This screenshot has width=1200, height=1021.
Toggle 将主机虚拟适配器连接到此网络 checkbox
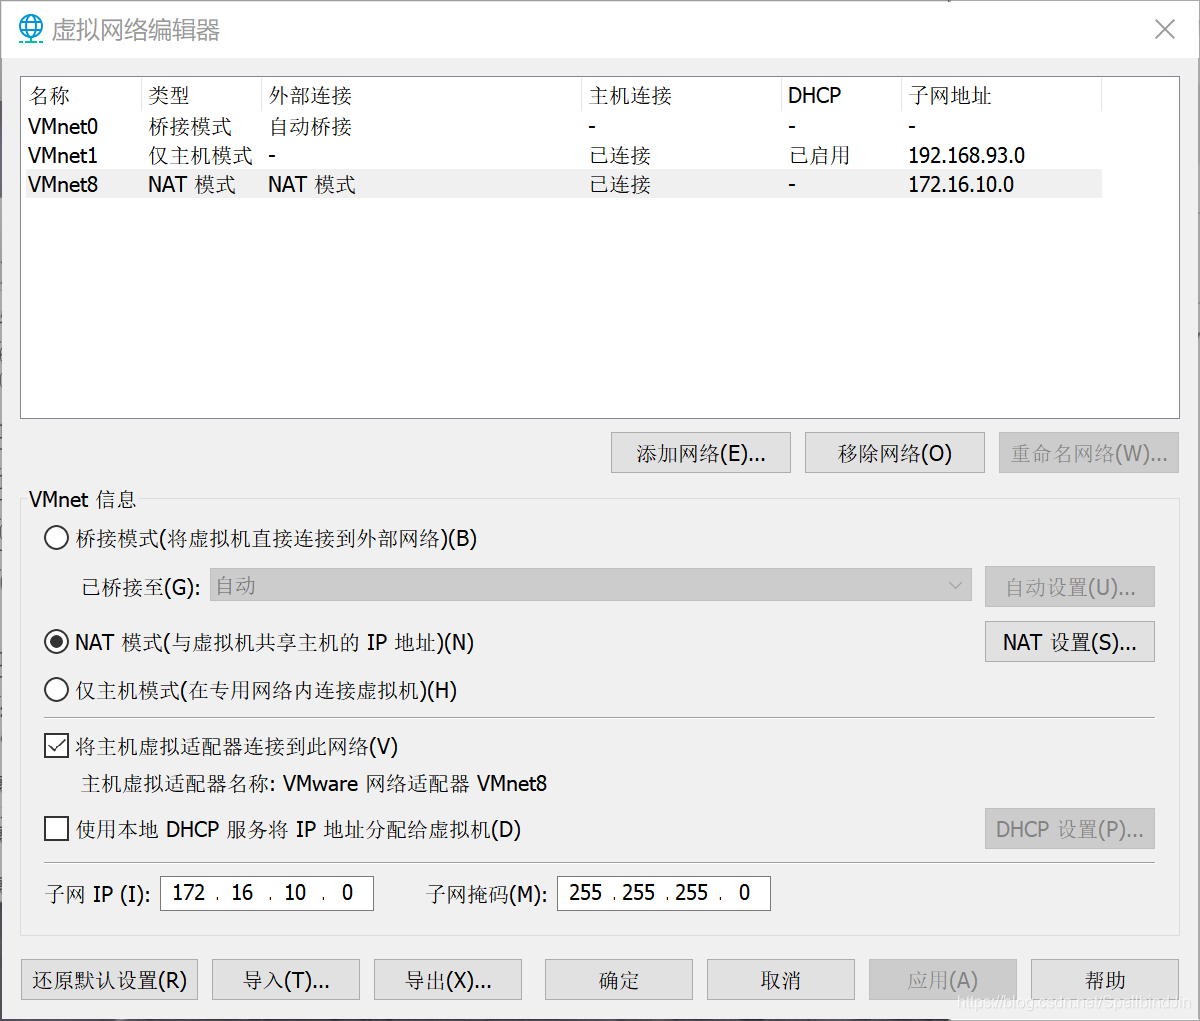[x=57, y=746]
